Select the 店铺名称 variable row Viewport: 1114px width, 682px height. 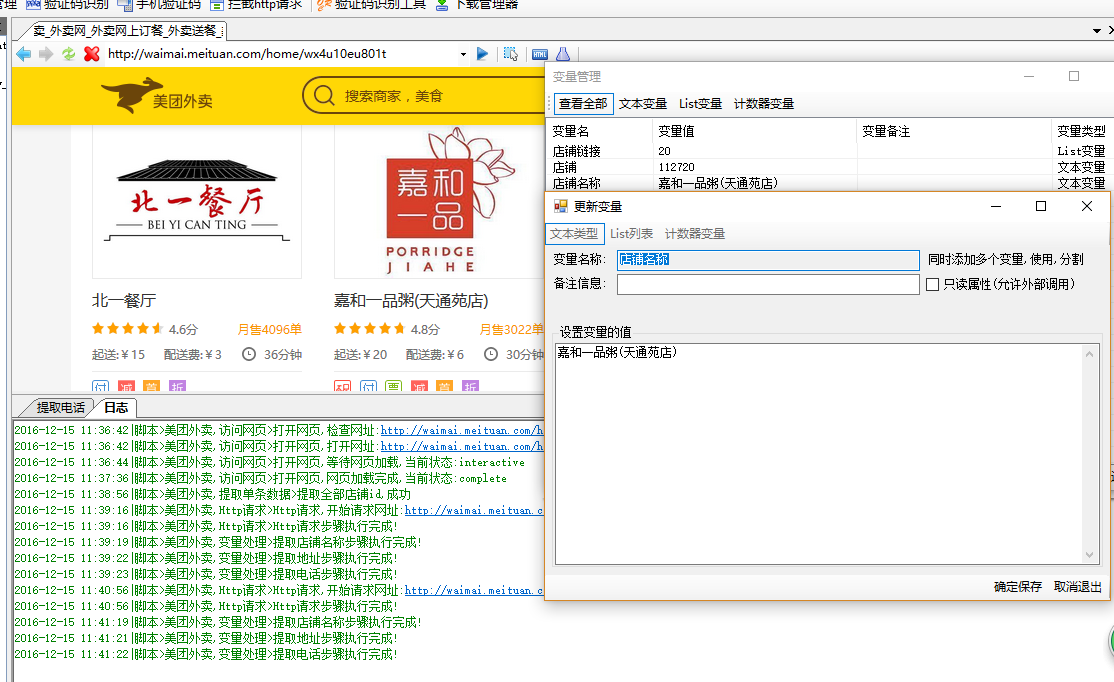pyautogui.click(x=829, y=183)
